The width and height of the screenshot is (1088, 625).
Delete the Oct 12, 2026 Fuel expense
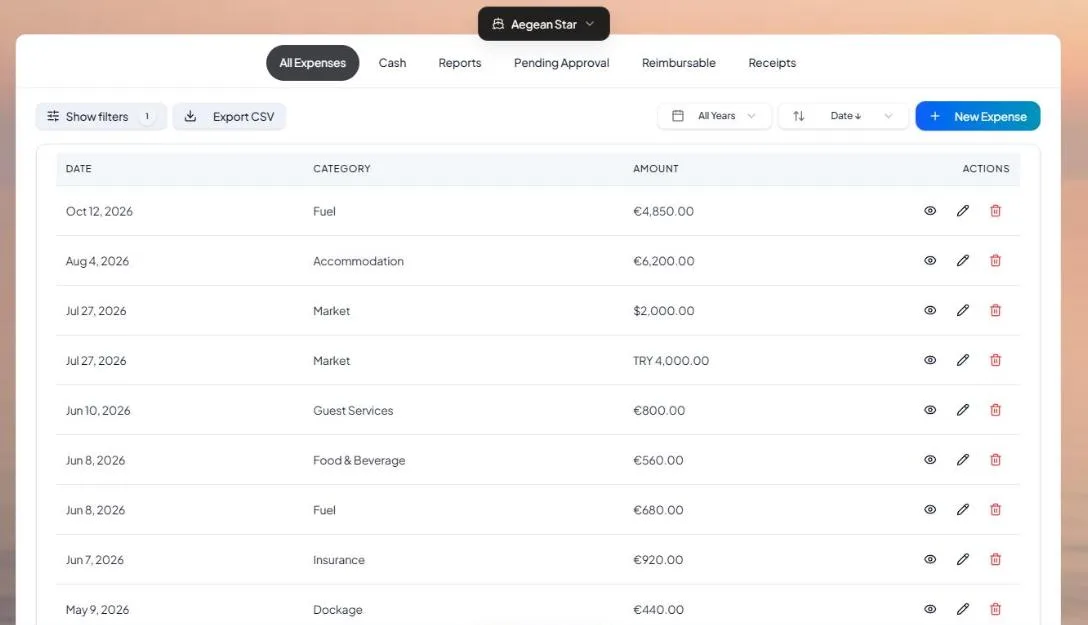click(x=995, y=211)
